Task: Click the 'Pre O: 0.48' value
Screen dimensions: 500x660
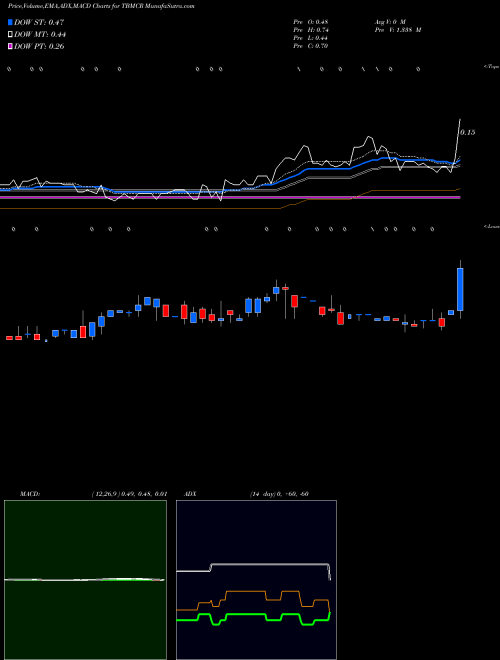Action: point(311,22)
